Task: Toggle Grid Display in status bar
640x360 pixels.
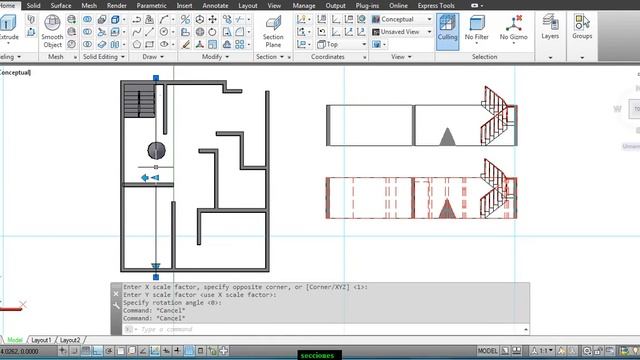Action: tap(85, 351)
